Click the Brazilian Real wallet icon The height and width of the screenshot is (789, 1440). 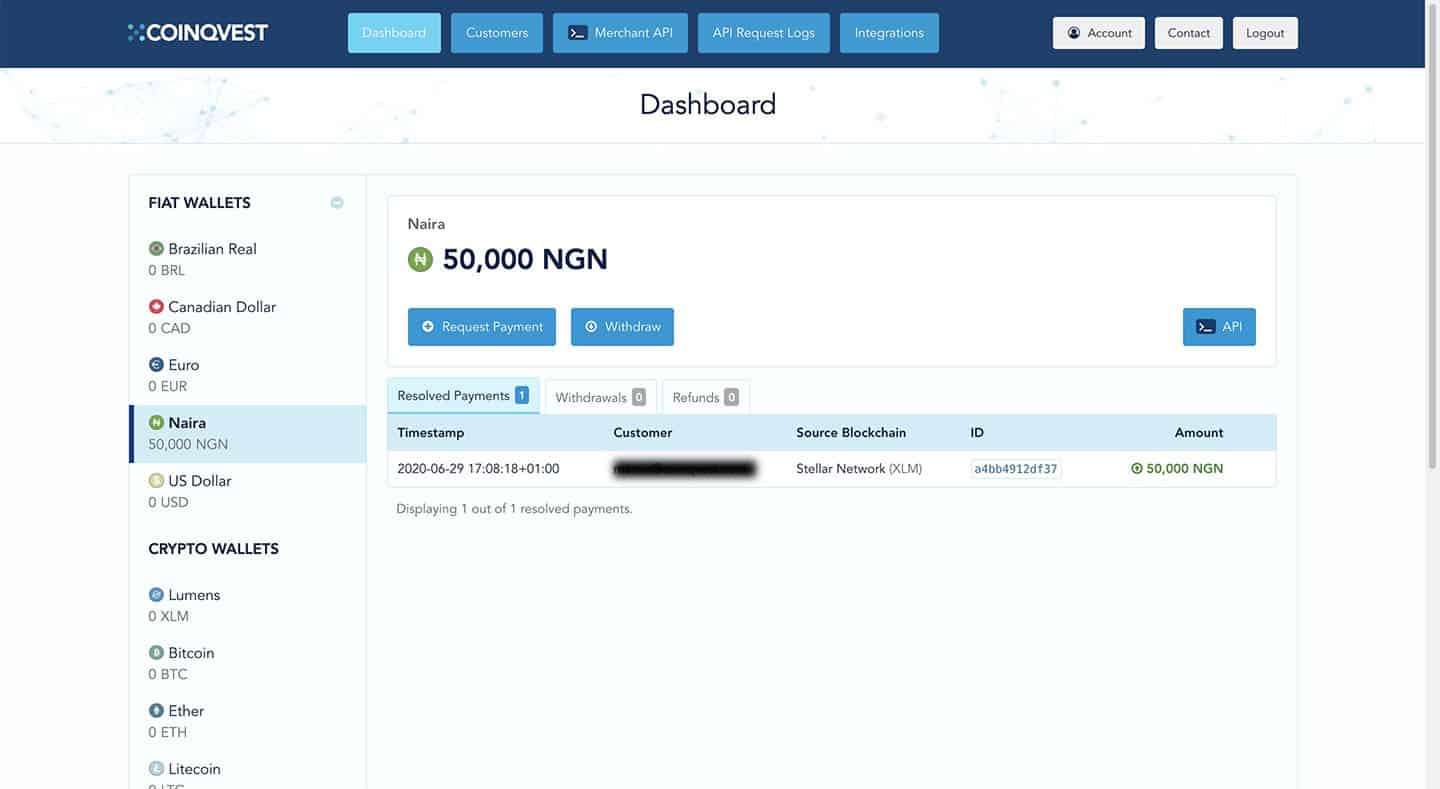(156, 249)
